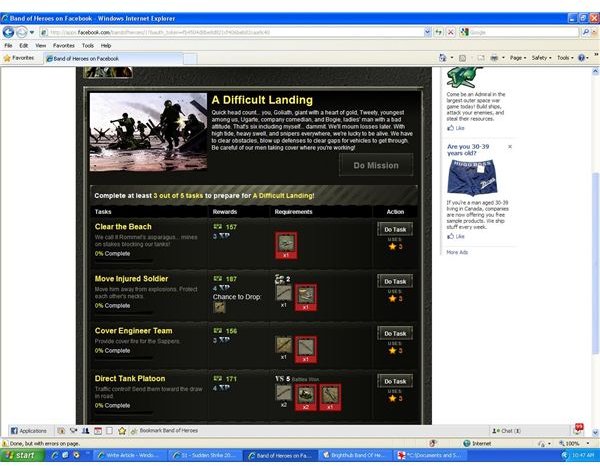Switch to the C:\Documents taskbar window
Screen dimensions: 600x466
pyautogui.click(x=430, y=455)
